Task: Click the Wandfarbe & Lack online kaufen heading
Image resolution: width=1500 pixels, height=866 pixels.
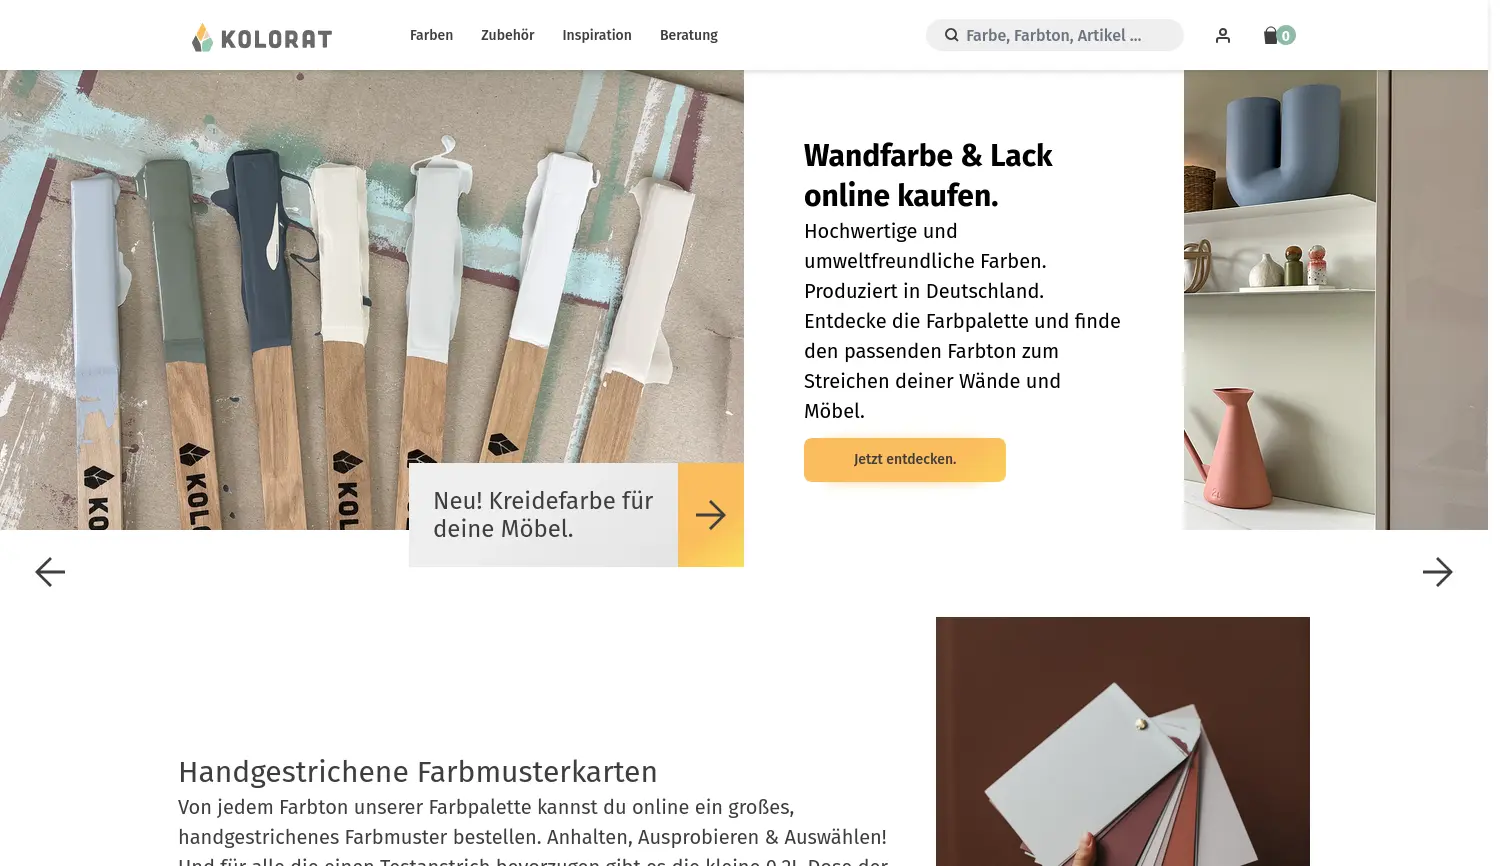Action: (928, 175)
